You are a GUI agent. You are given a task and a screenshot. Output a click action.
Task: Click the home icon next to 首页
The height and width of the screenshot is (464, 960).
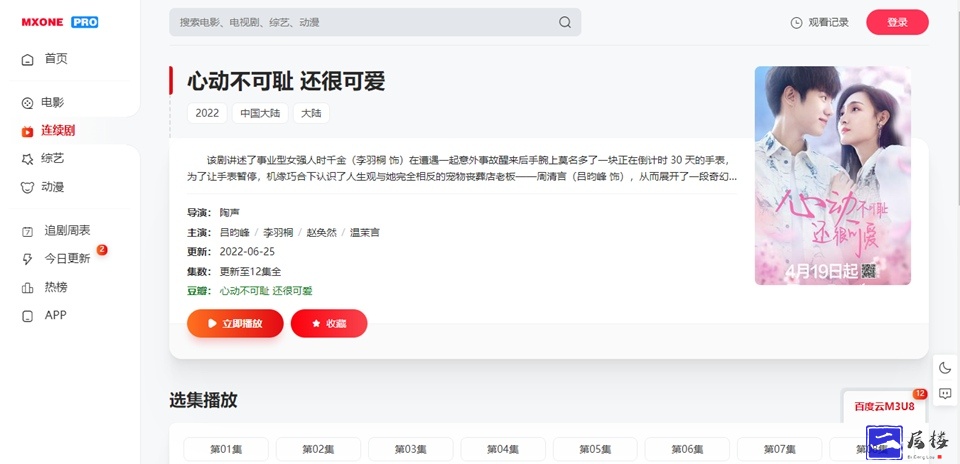click(27, 59)
